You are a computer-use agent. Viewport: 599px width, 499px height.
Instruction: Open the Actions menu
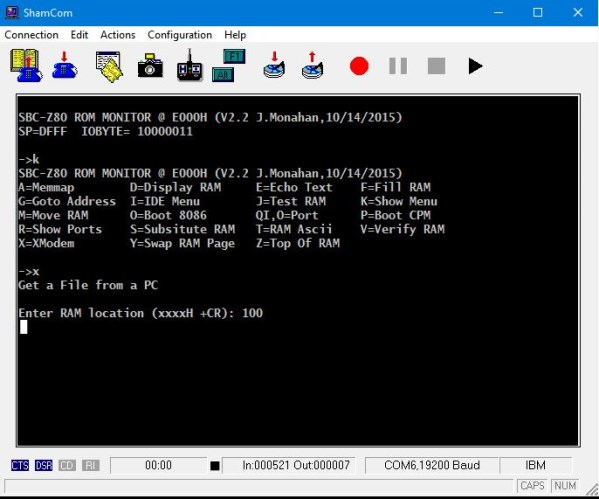[x=118, y=35]
